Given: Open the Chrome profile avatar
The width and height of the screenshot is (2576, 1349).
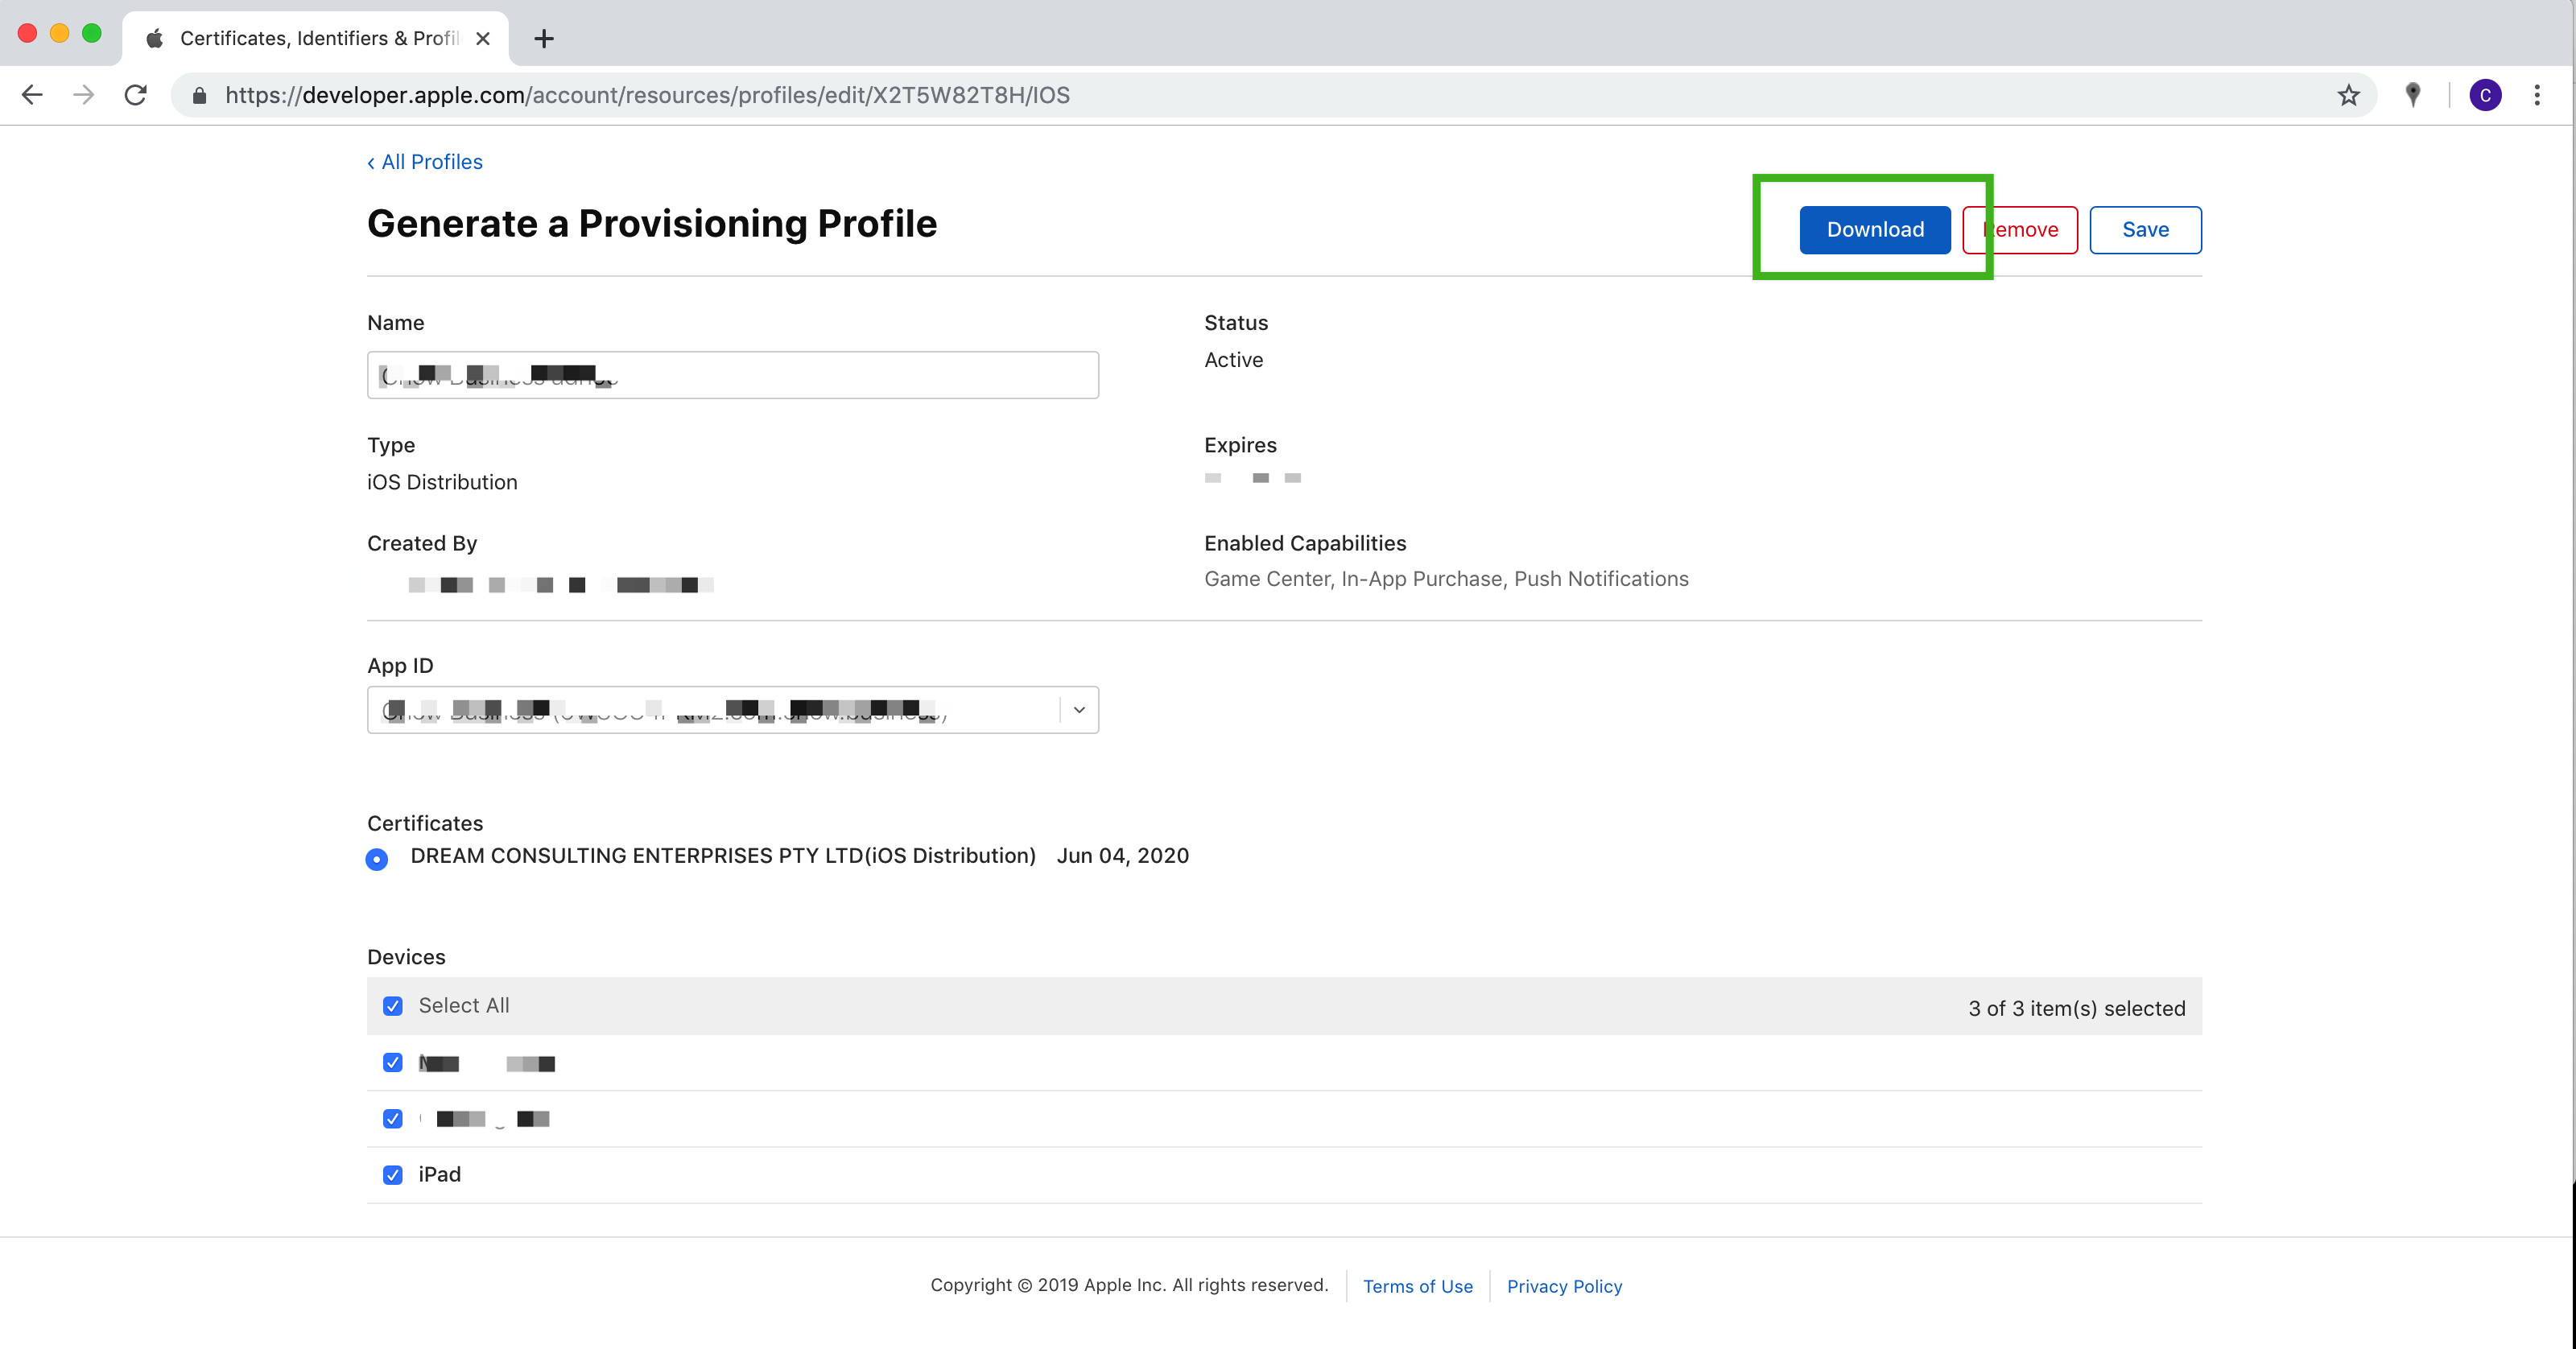Looking at the screenshot, I should (2485, 95).
